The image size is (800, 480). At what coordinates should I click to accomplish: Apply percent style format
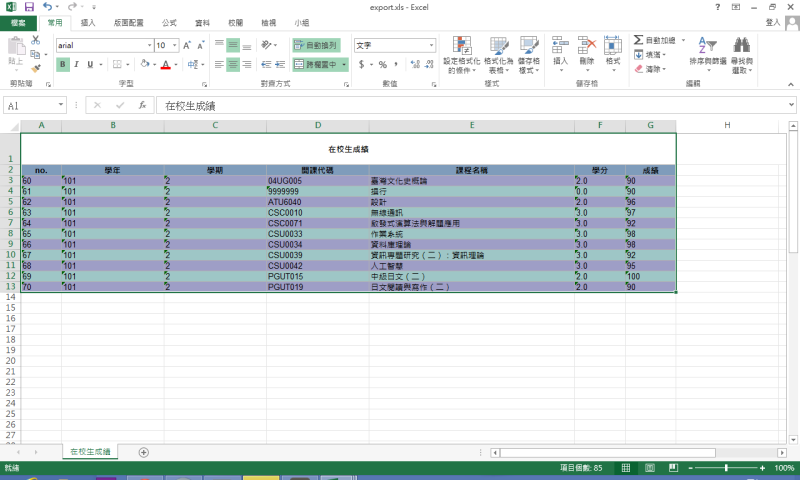coord(383,64)
